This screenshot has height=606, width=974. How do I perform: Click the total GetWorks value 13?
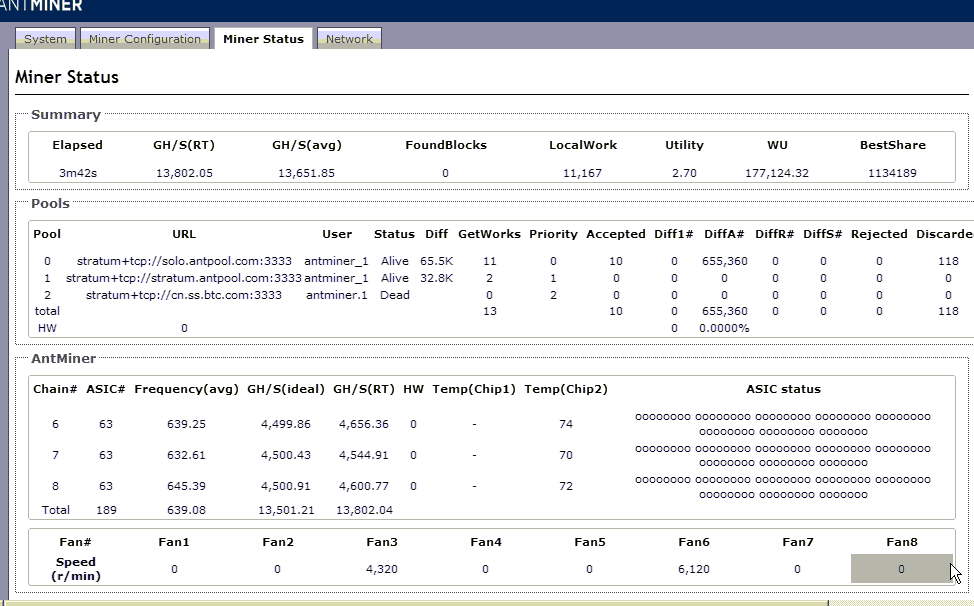coord(489,311)
